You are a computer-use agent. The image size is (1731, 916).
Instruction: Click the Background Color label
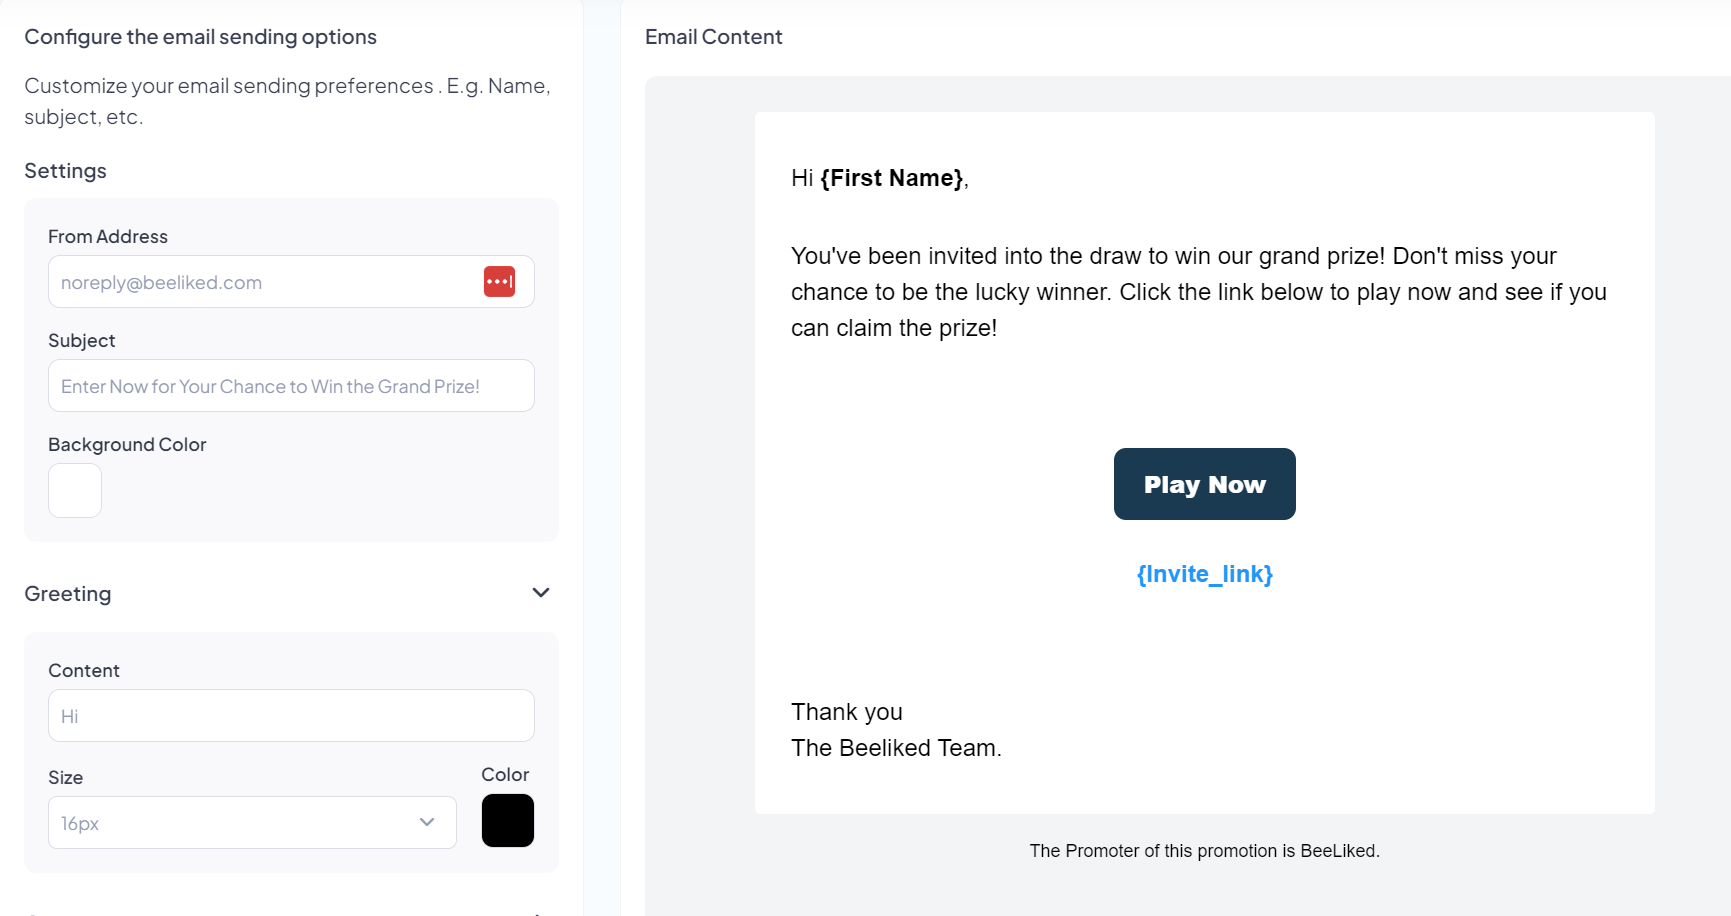(127, 444)
